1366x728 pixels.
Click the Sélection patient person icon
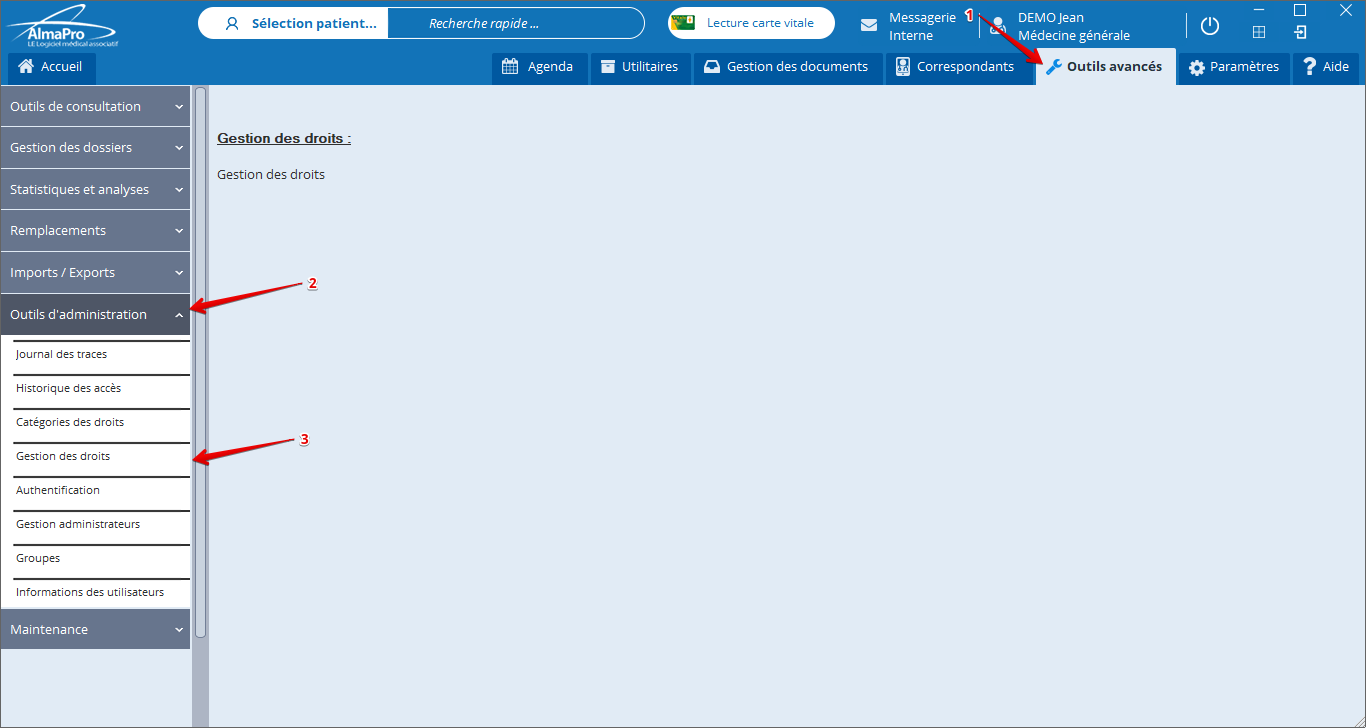click(x=232, y=23)
